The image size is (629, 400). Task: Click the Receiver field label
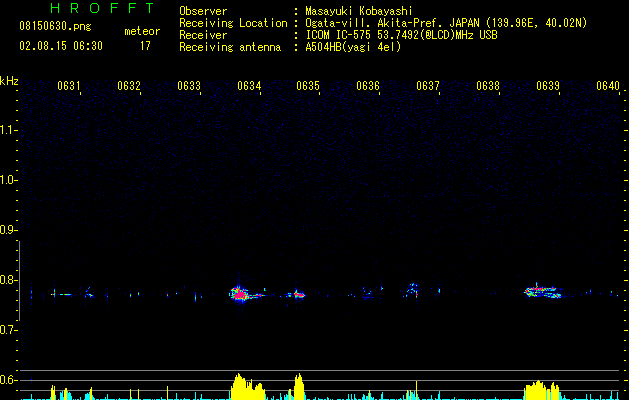203,35
